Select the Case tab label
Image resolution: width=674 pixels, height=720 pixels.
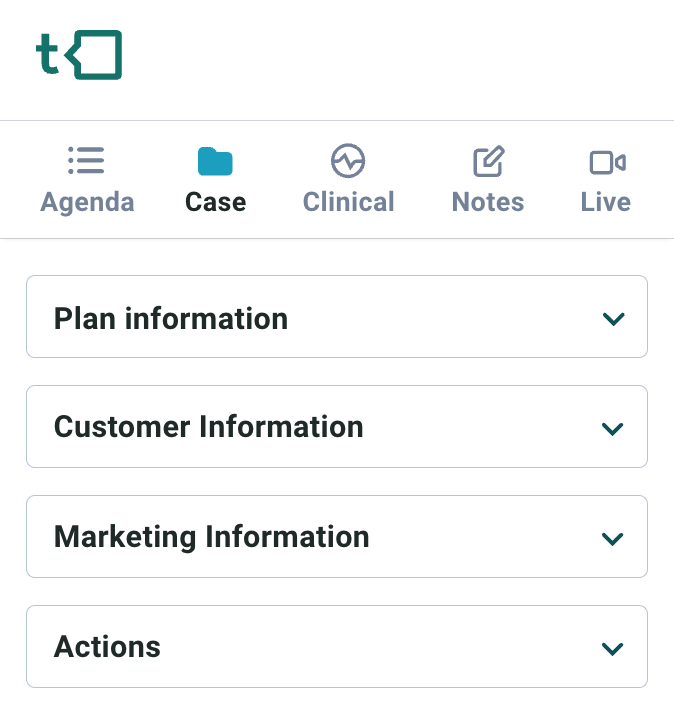tap(215, 202)
